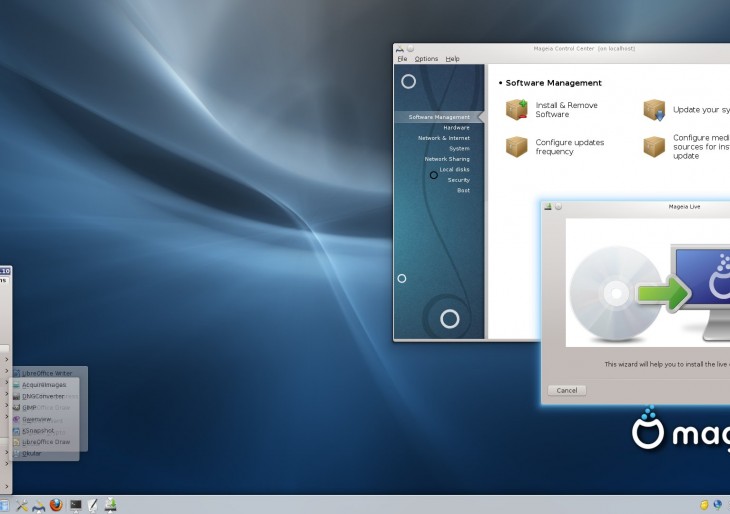Screen dimensions: 730x514
Task: Choose Okular in the application list
Action: tap(31, 453)
